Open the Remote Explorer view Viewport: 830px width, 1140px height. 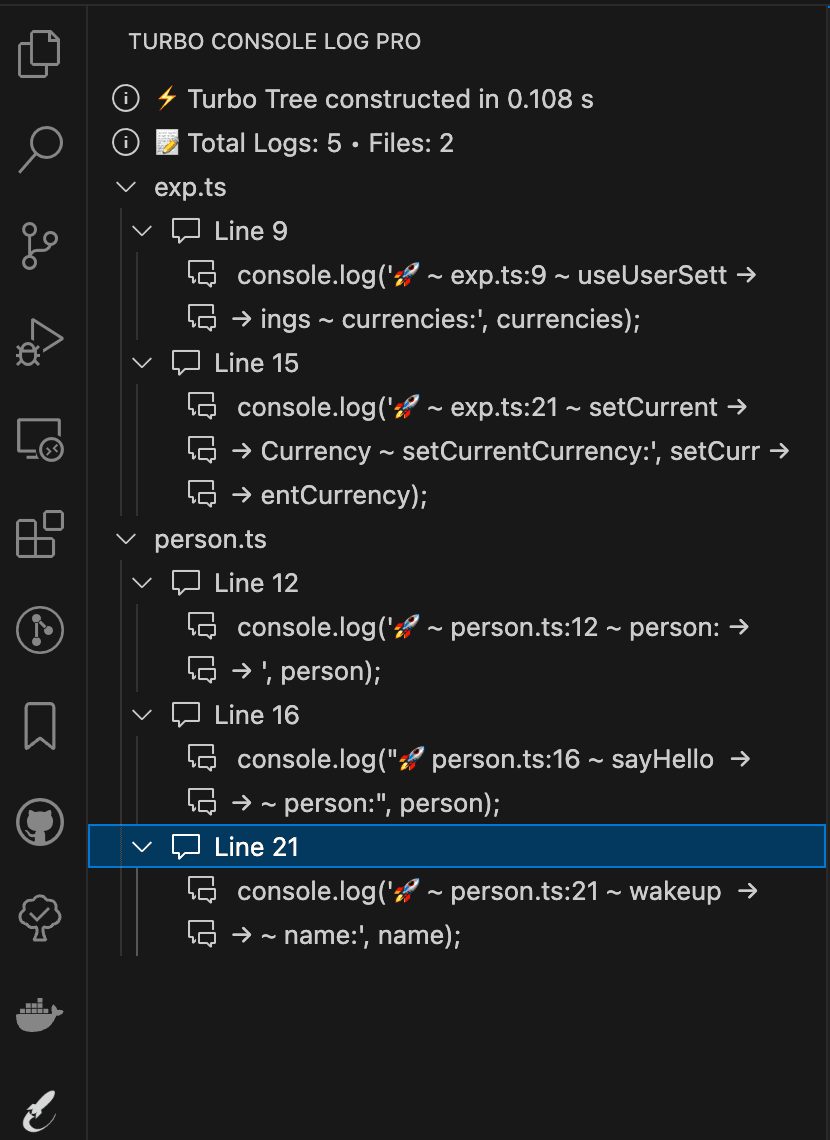[x=40, y=437]
